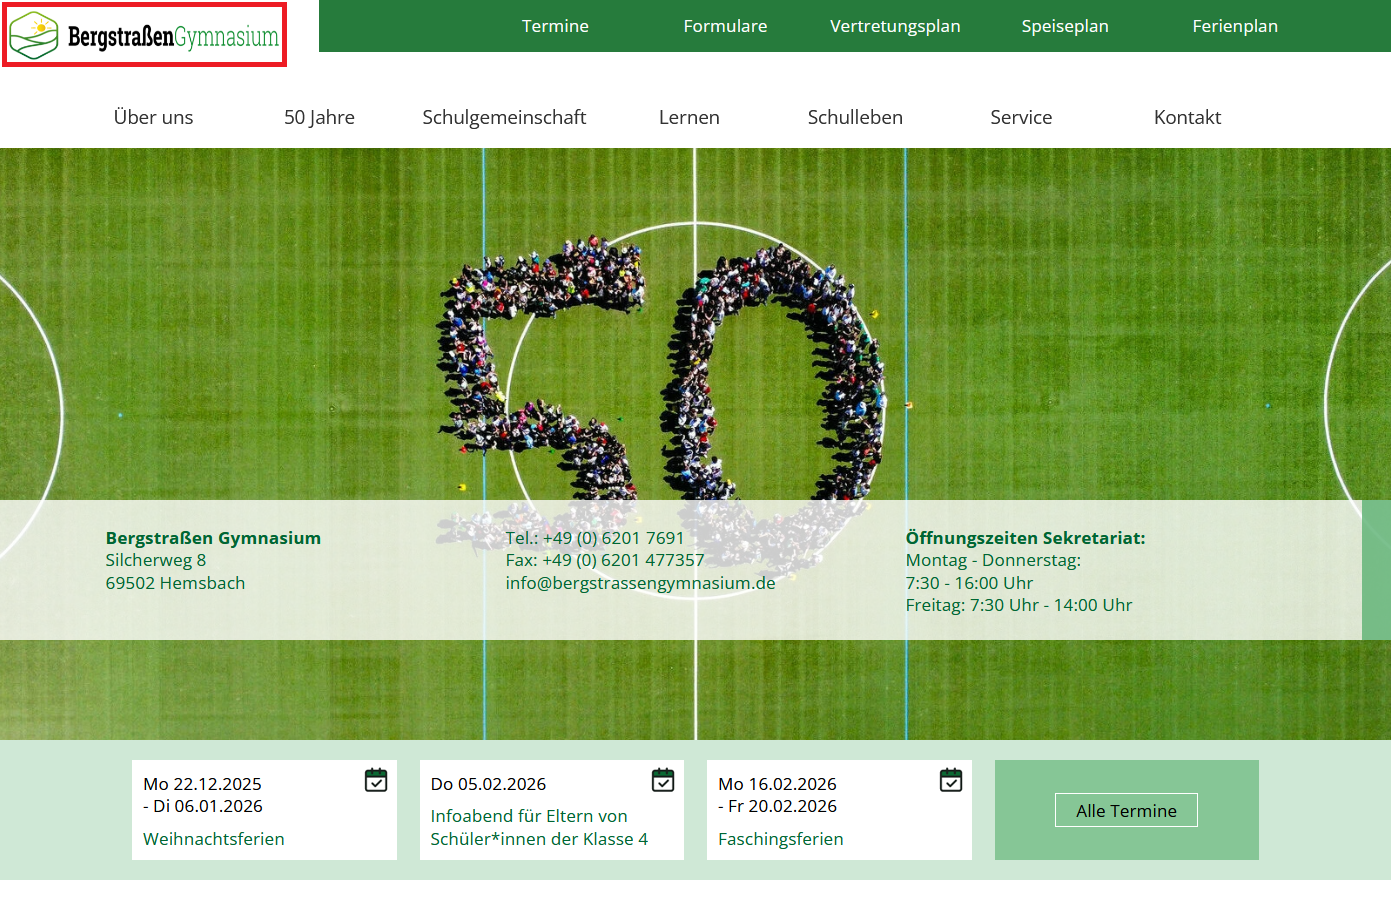Expand the Lernen menu
Viewport: 1391px width, 920px height.
(689, 117)
